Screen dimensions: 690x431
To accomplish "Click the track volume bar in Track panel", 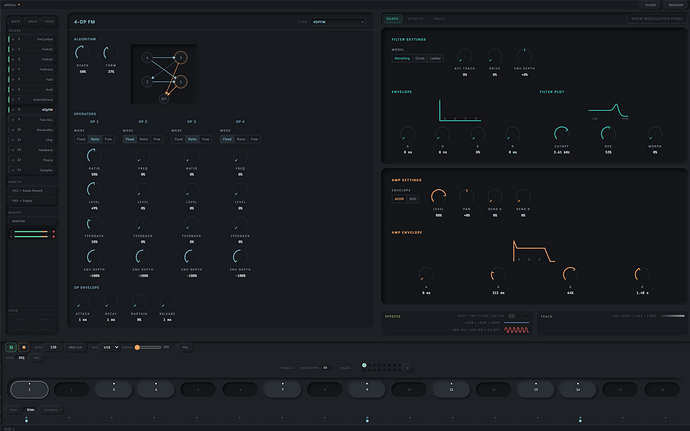I will click(673, 316).
